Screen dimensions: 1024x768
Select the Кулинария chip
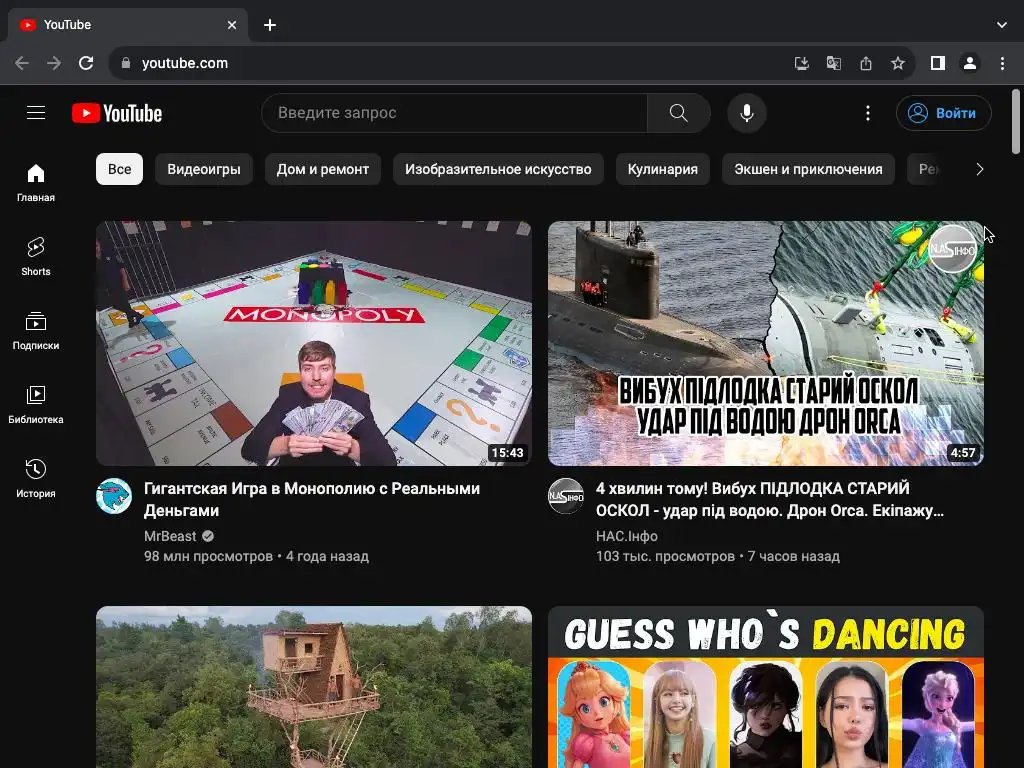(663, 169)
